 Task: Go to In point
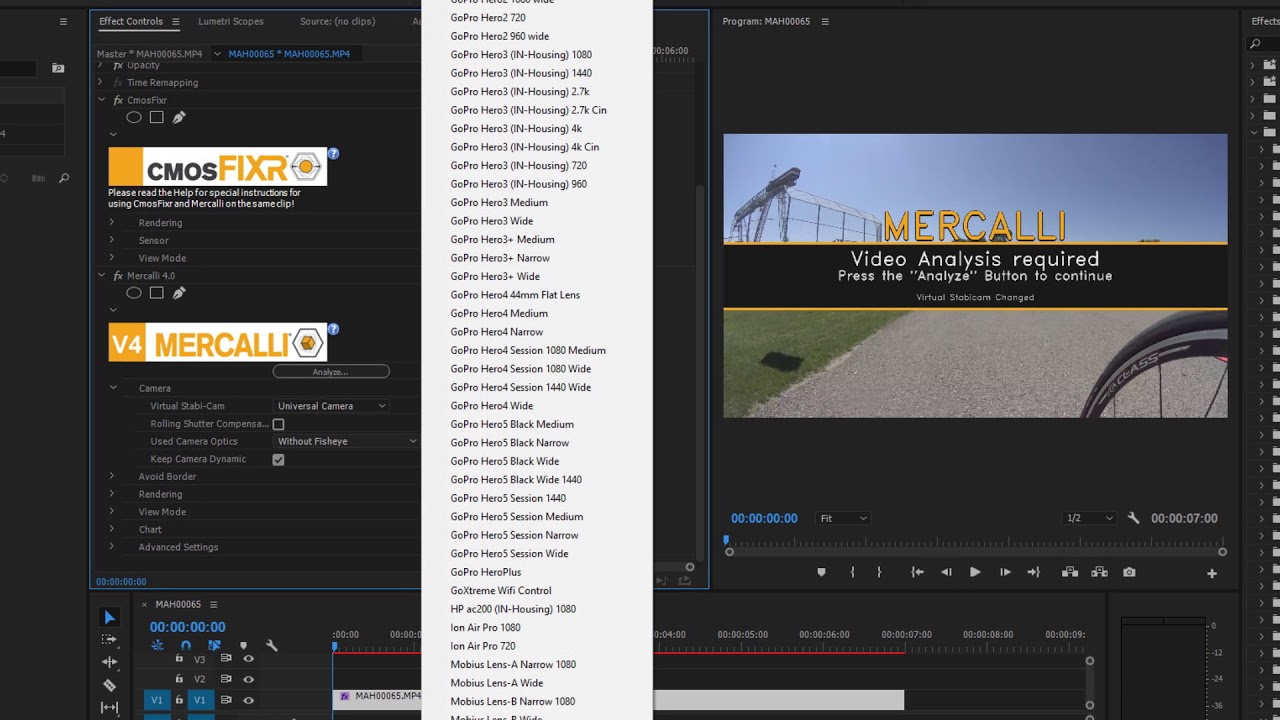[x=917, y=572]
